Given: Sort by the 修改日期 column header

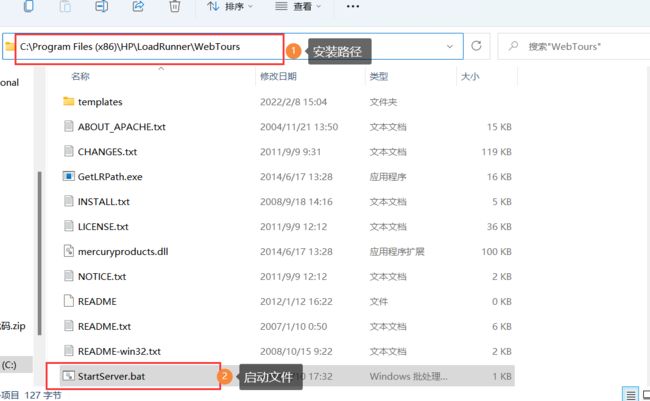Looking at the screenshot, I should click(x=278, y=76).
